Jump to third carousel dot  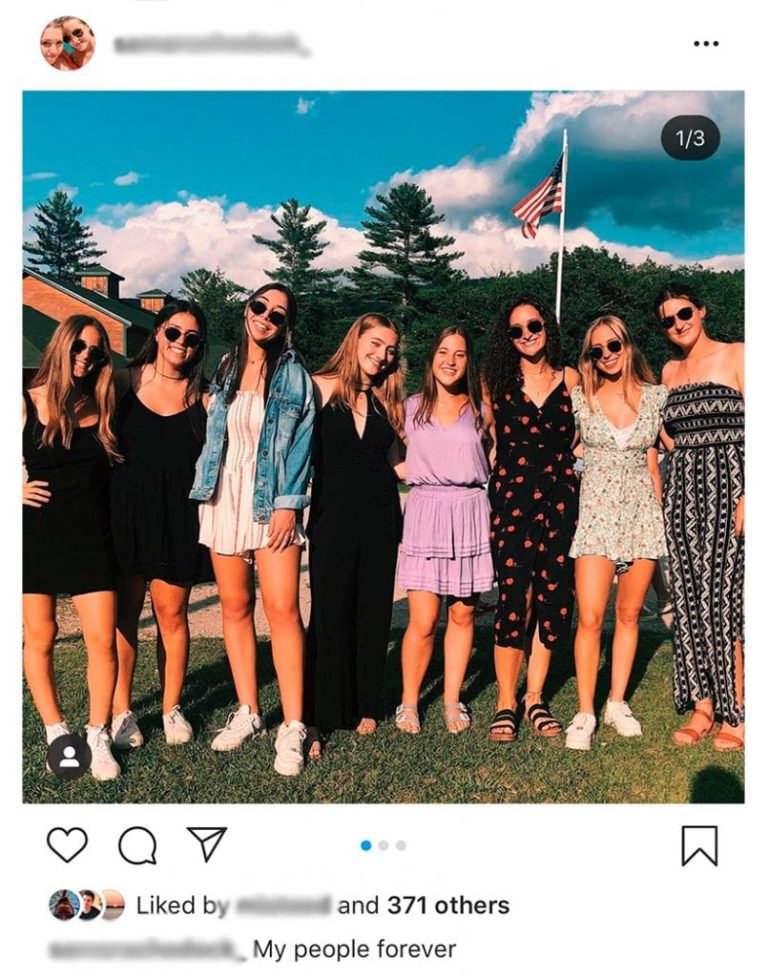400,846
